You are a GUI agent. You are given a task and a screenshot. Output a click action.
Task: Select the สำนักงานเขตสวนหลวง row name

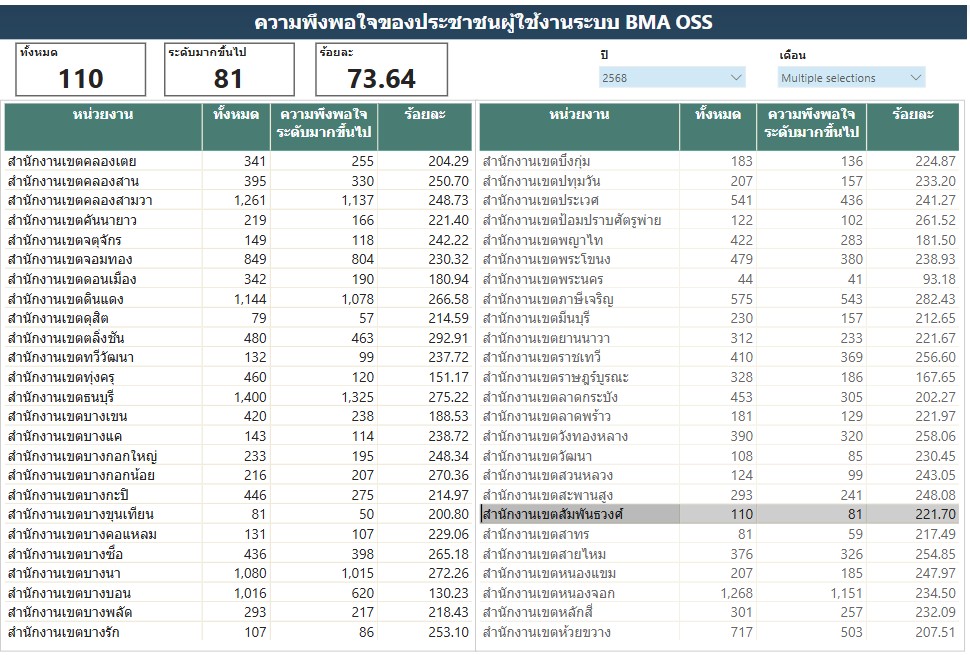click(x=547, y=475)
